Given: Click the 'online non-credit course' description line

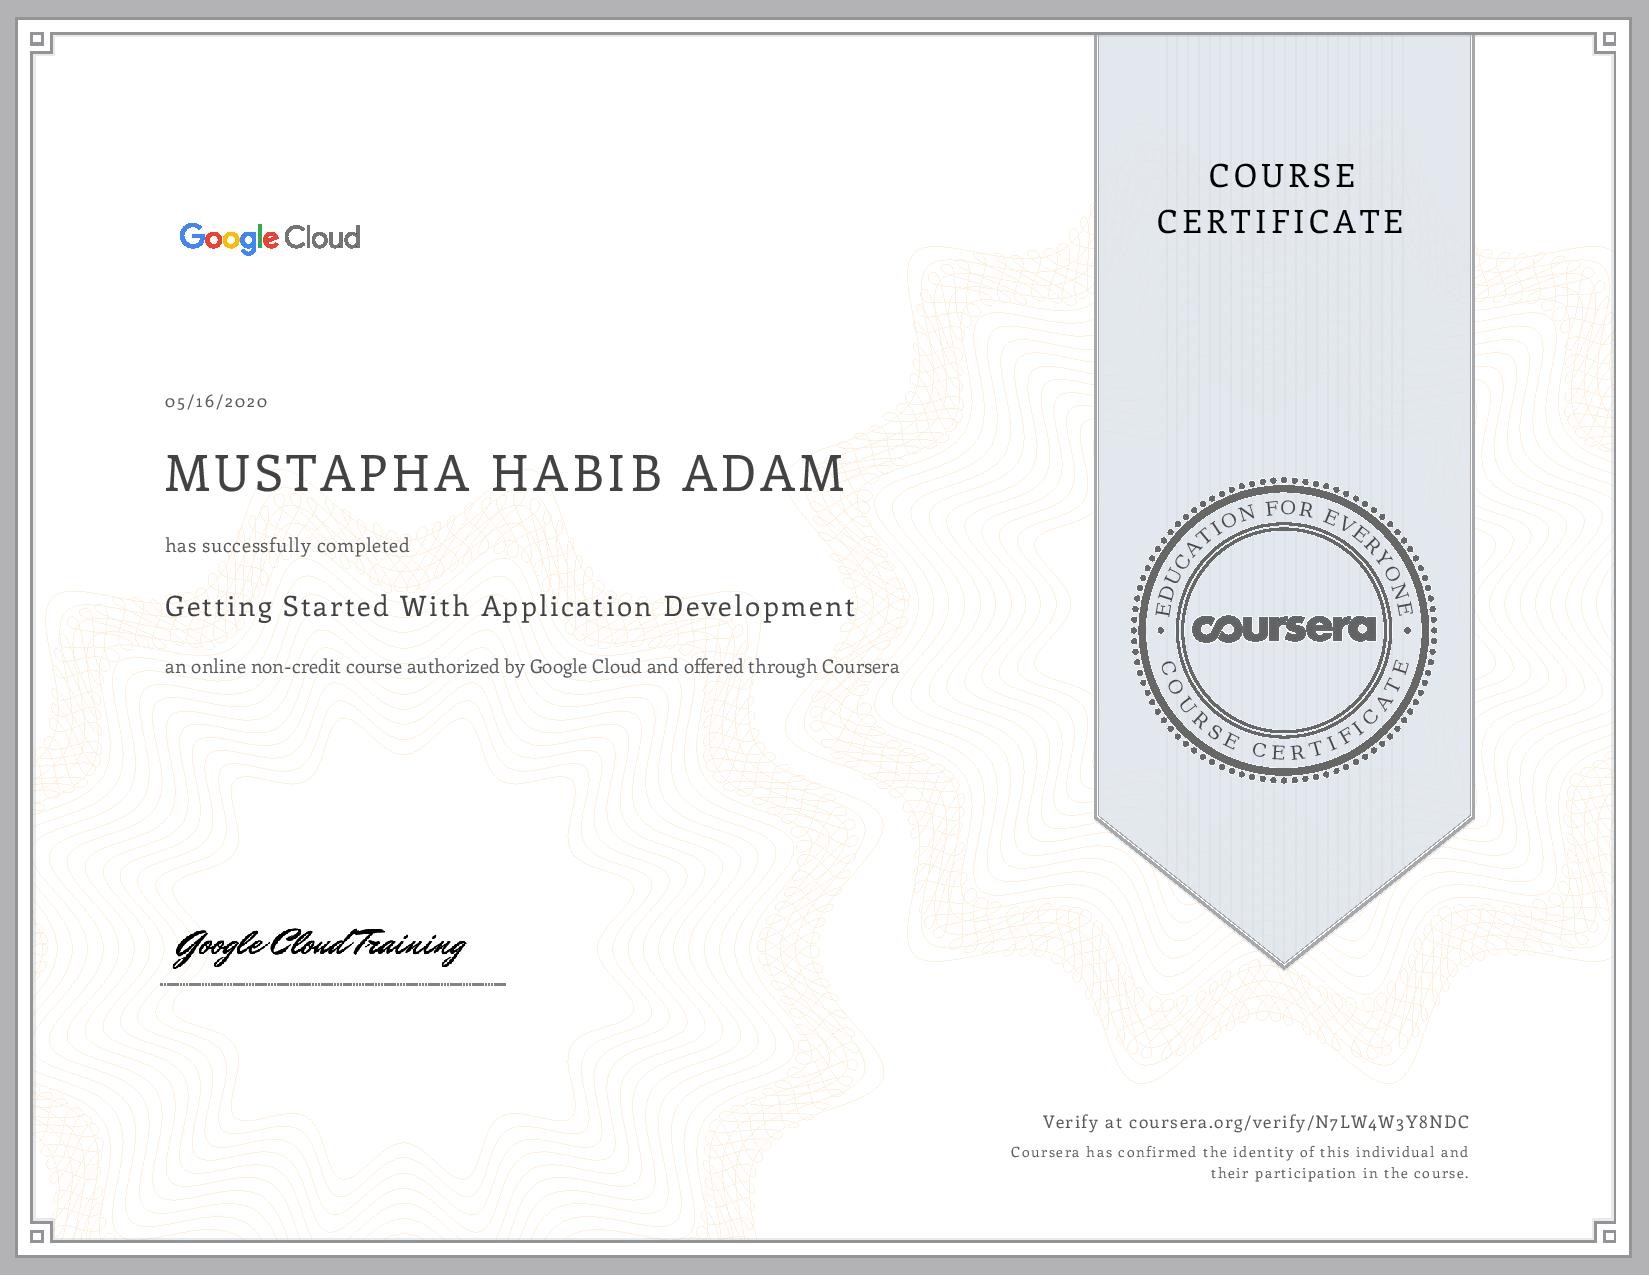Looking at the screenshot, I should 532,667.
